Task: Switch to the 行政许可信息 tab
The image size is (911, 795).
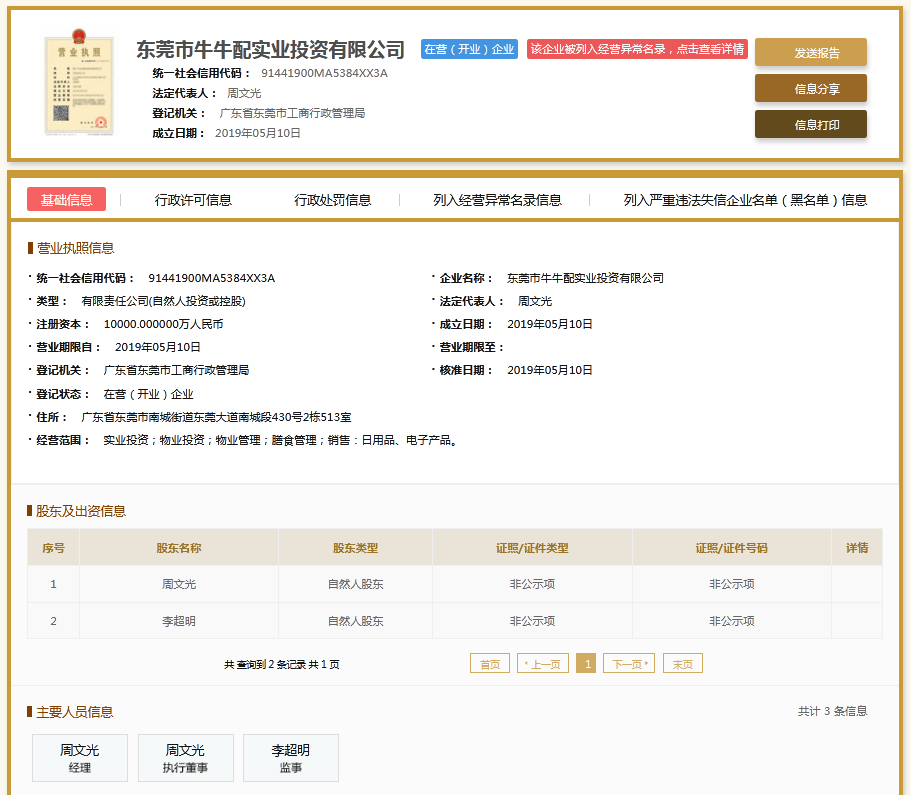Action: 193,199
